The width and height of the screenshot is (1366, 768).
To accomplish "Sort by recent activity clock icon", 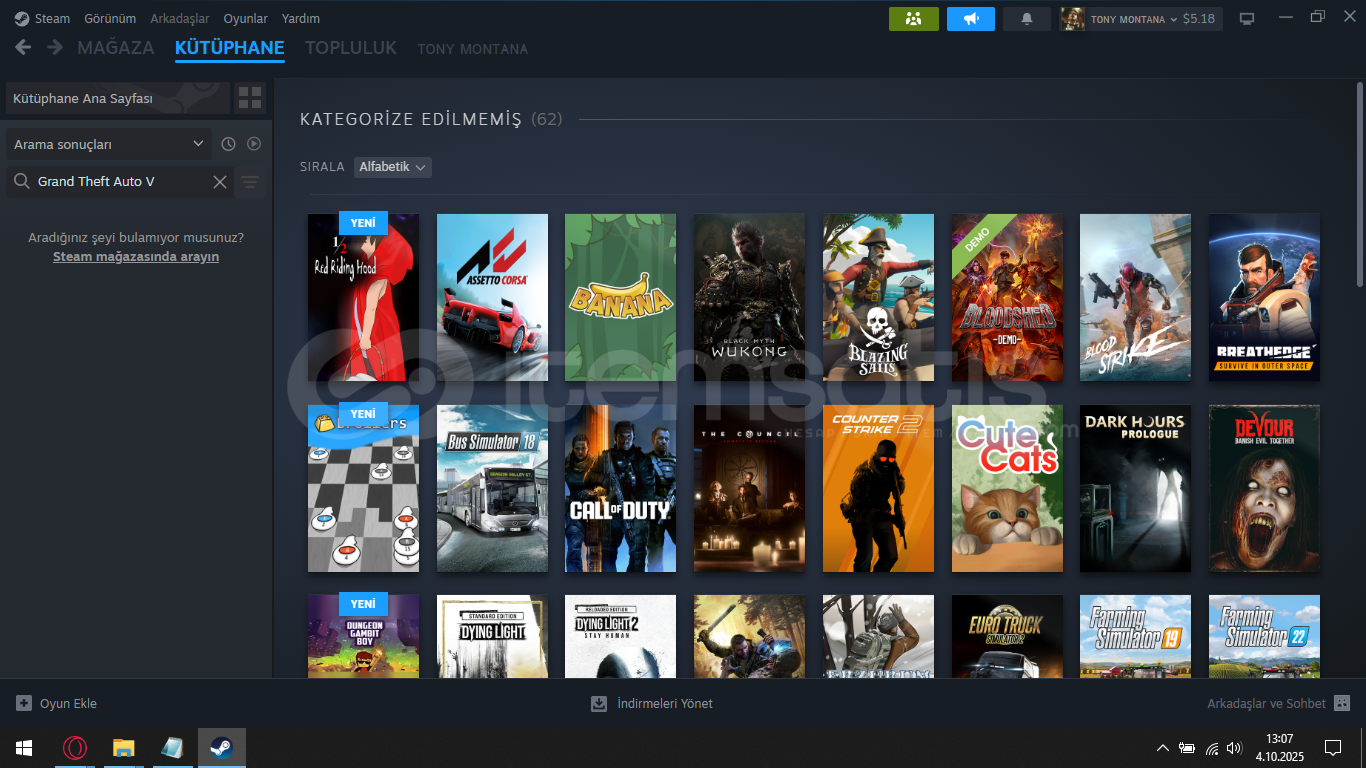I will point(228,144).
